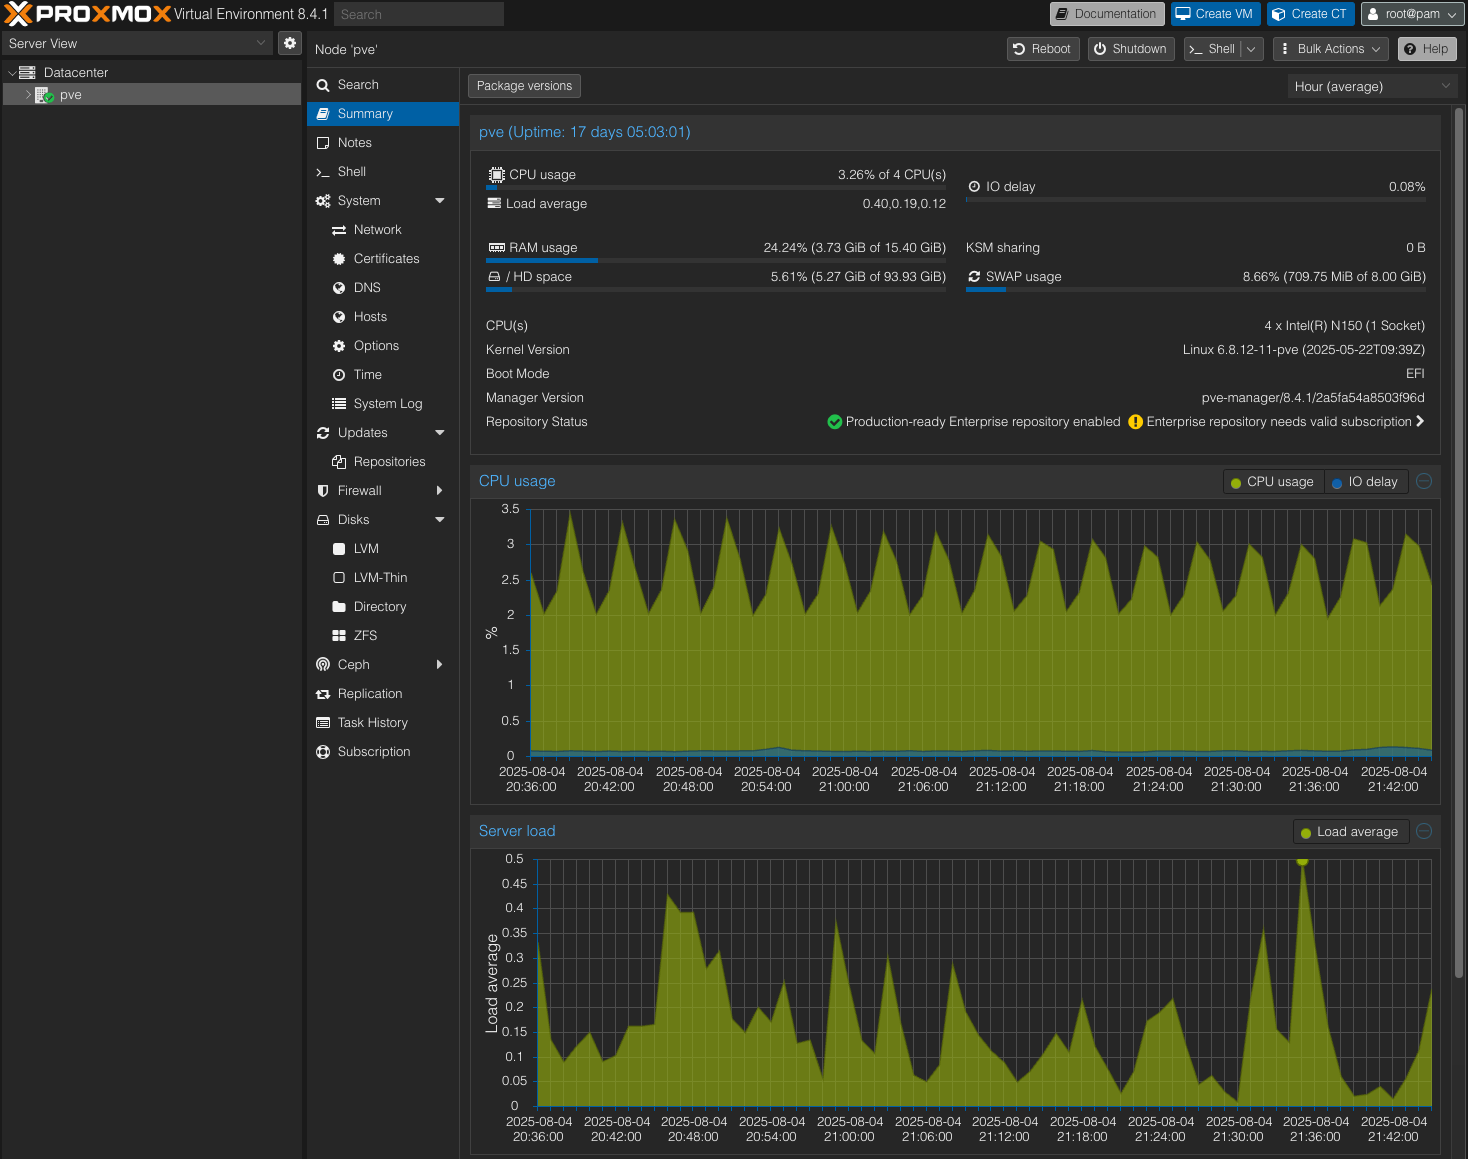Click the SWAP usage progress bar
Screen dimensions: 1468x1159
(1196, 290)
